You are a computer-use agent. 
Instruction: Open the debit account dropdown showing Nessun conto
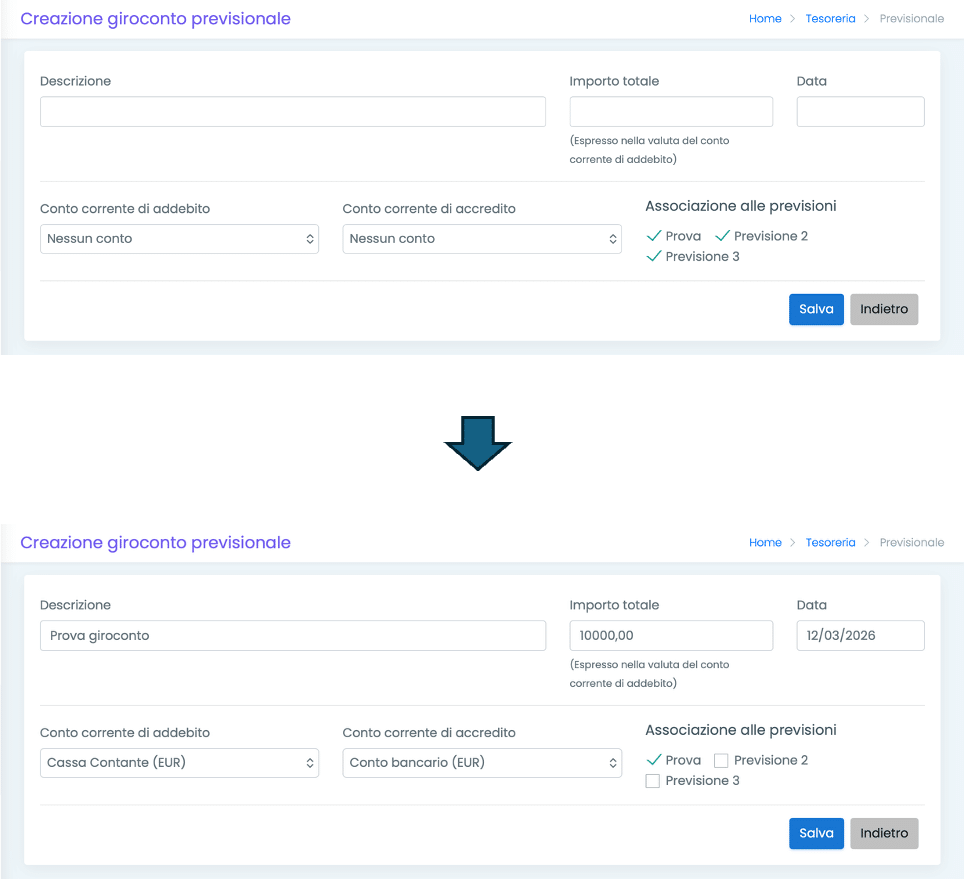click(x=179, y=239)
